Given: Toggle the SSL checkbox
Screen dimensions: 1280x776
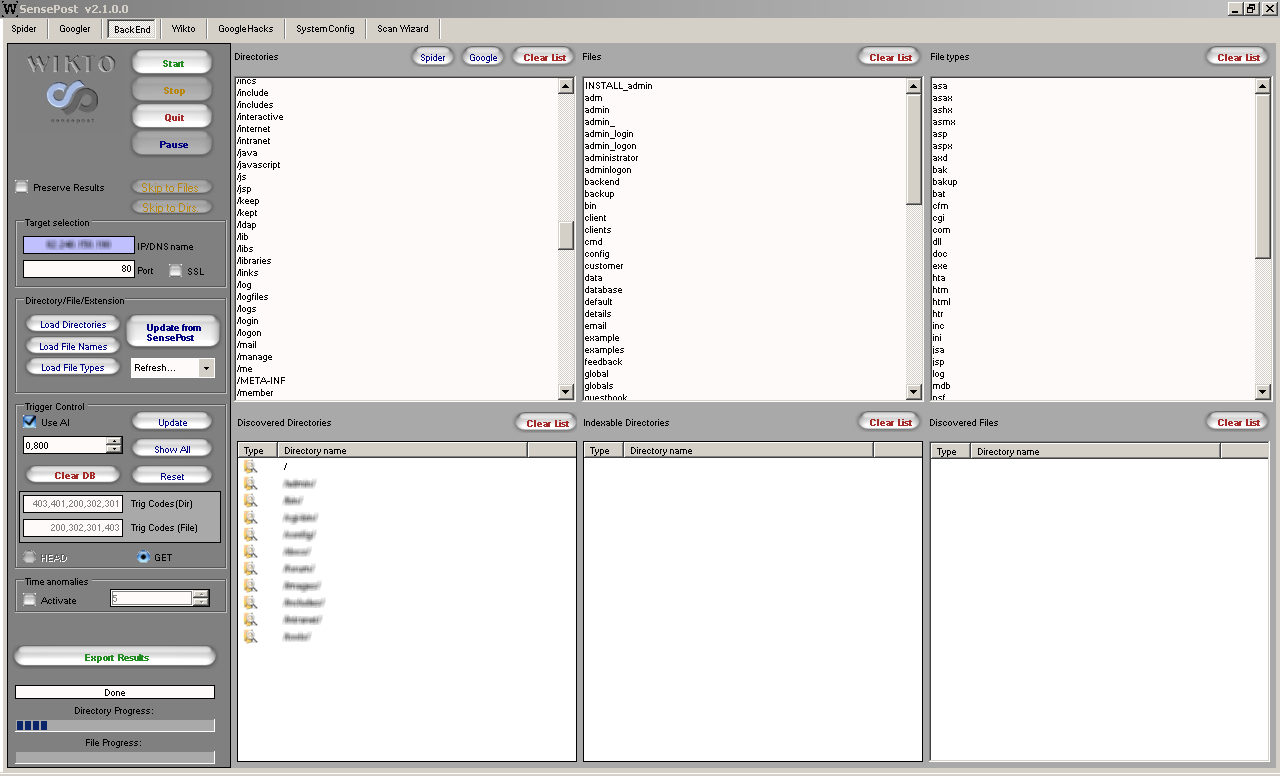Looking at the screenshot, I should (x=176, y=270).
